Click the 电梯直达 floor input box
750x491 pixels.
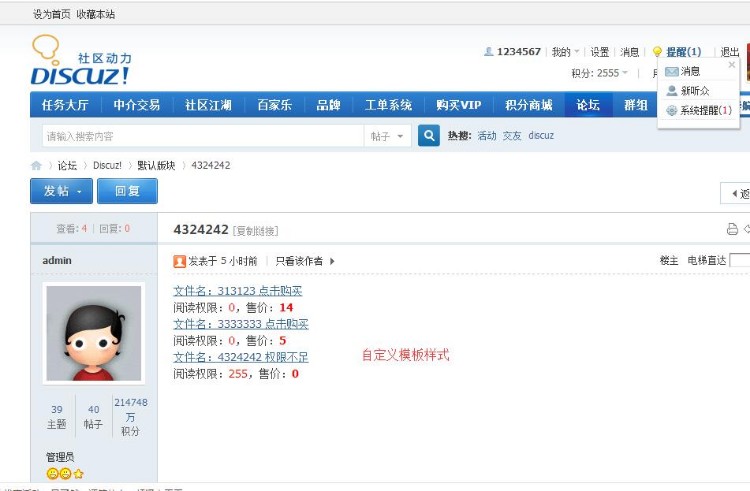[x=740, y=261]
